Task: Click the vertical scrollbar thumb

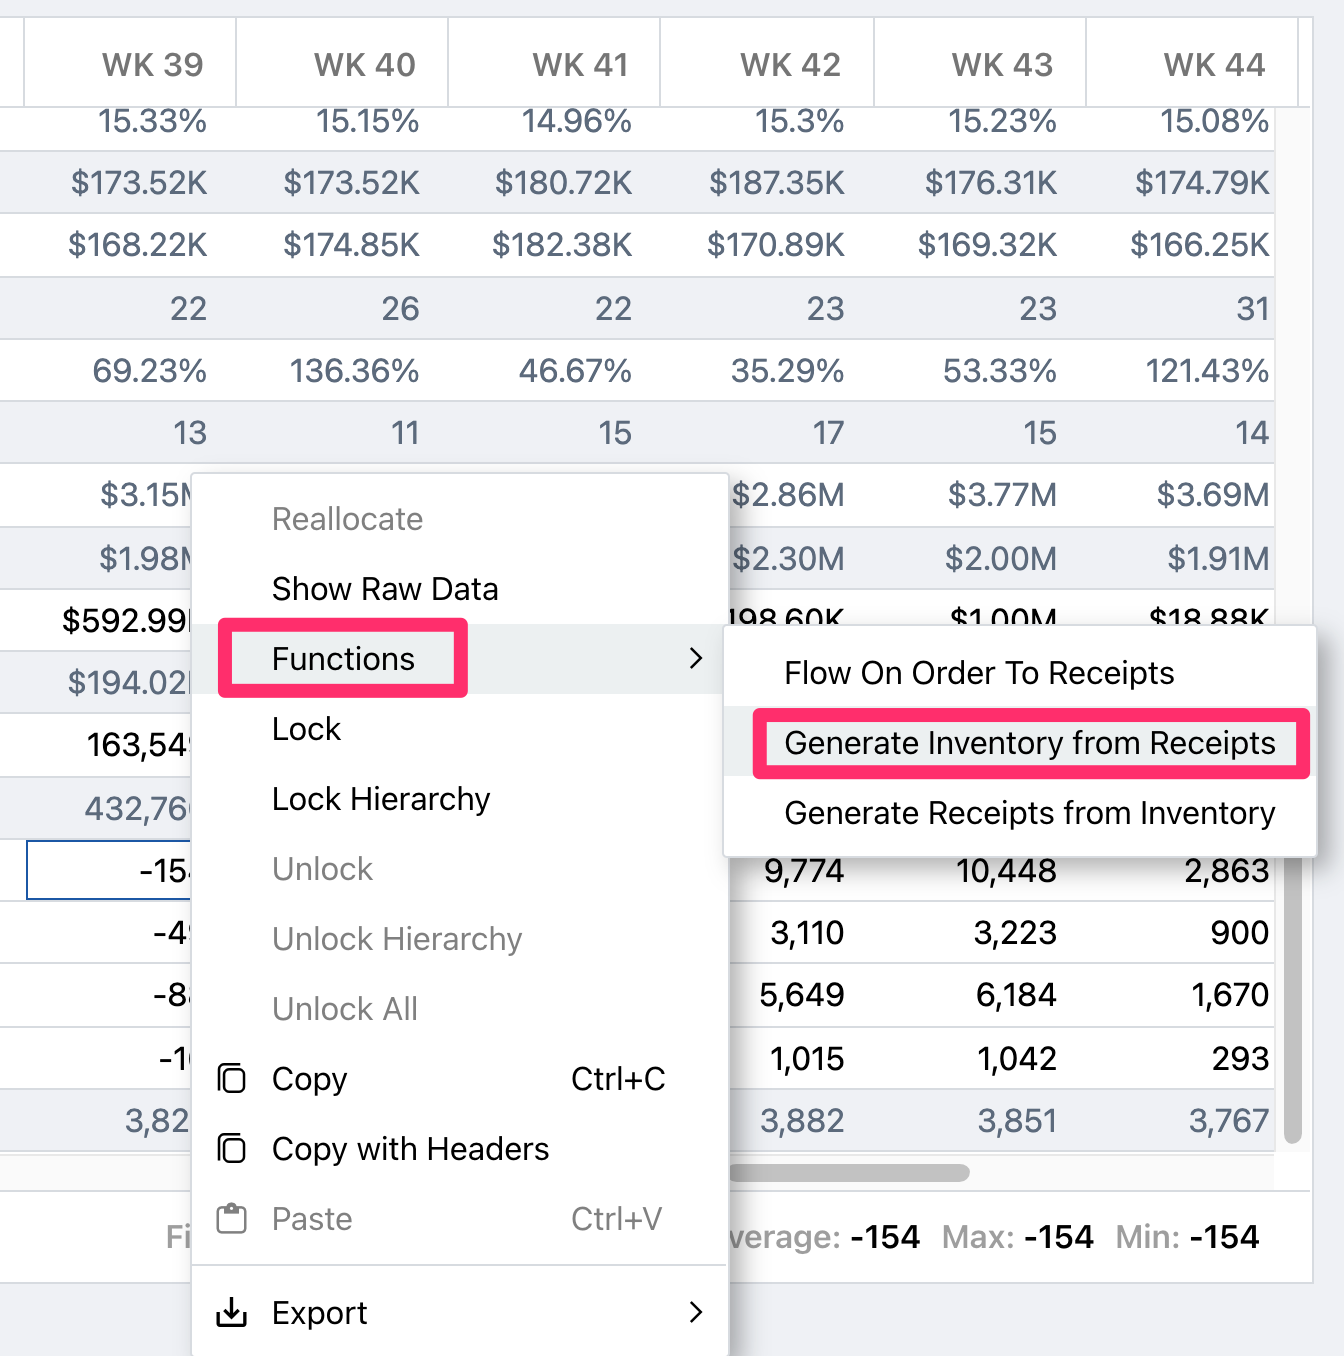Action: coord(1293,1000)
